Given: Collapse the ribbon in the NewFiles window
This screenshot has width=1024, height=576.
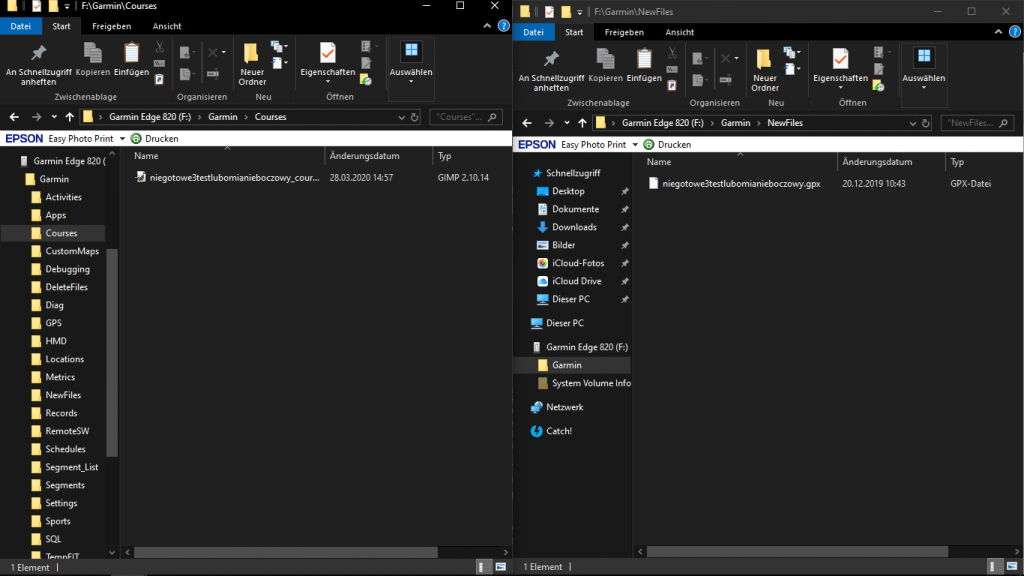Looking at the screenshot, I should tap(1000, 33).
